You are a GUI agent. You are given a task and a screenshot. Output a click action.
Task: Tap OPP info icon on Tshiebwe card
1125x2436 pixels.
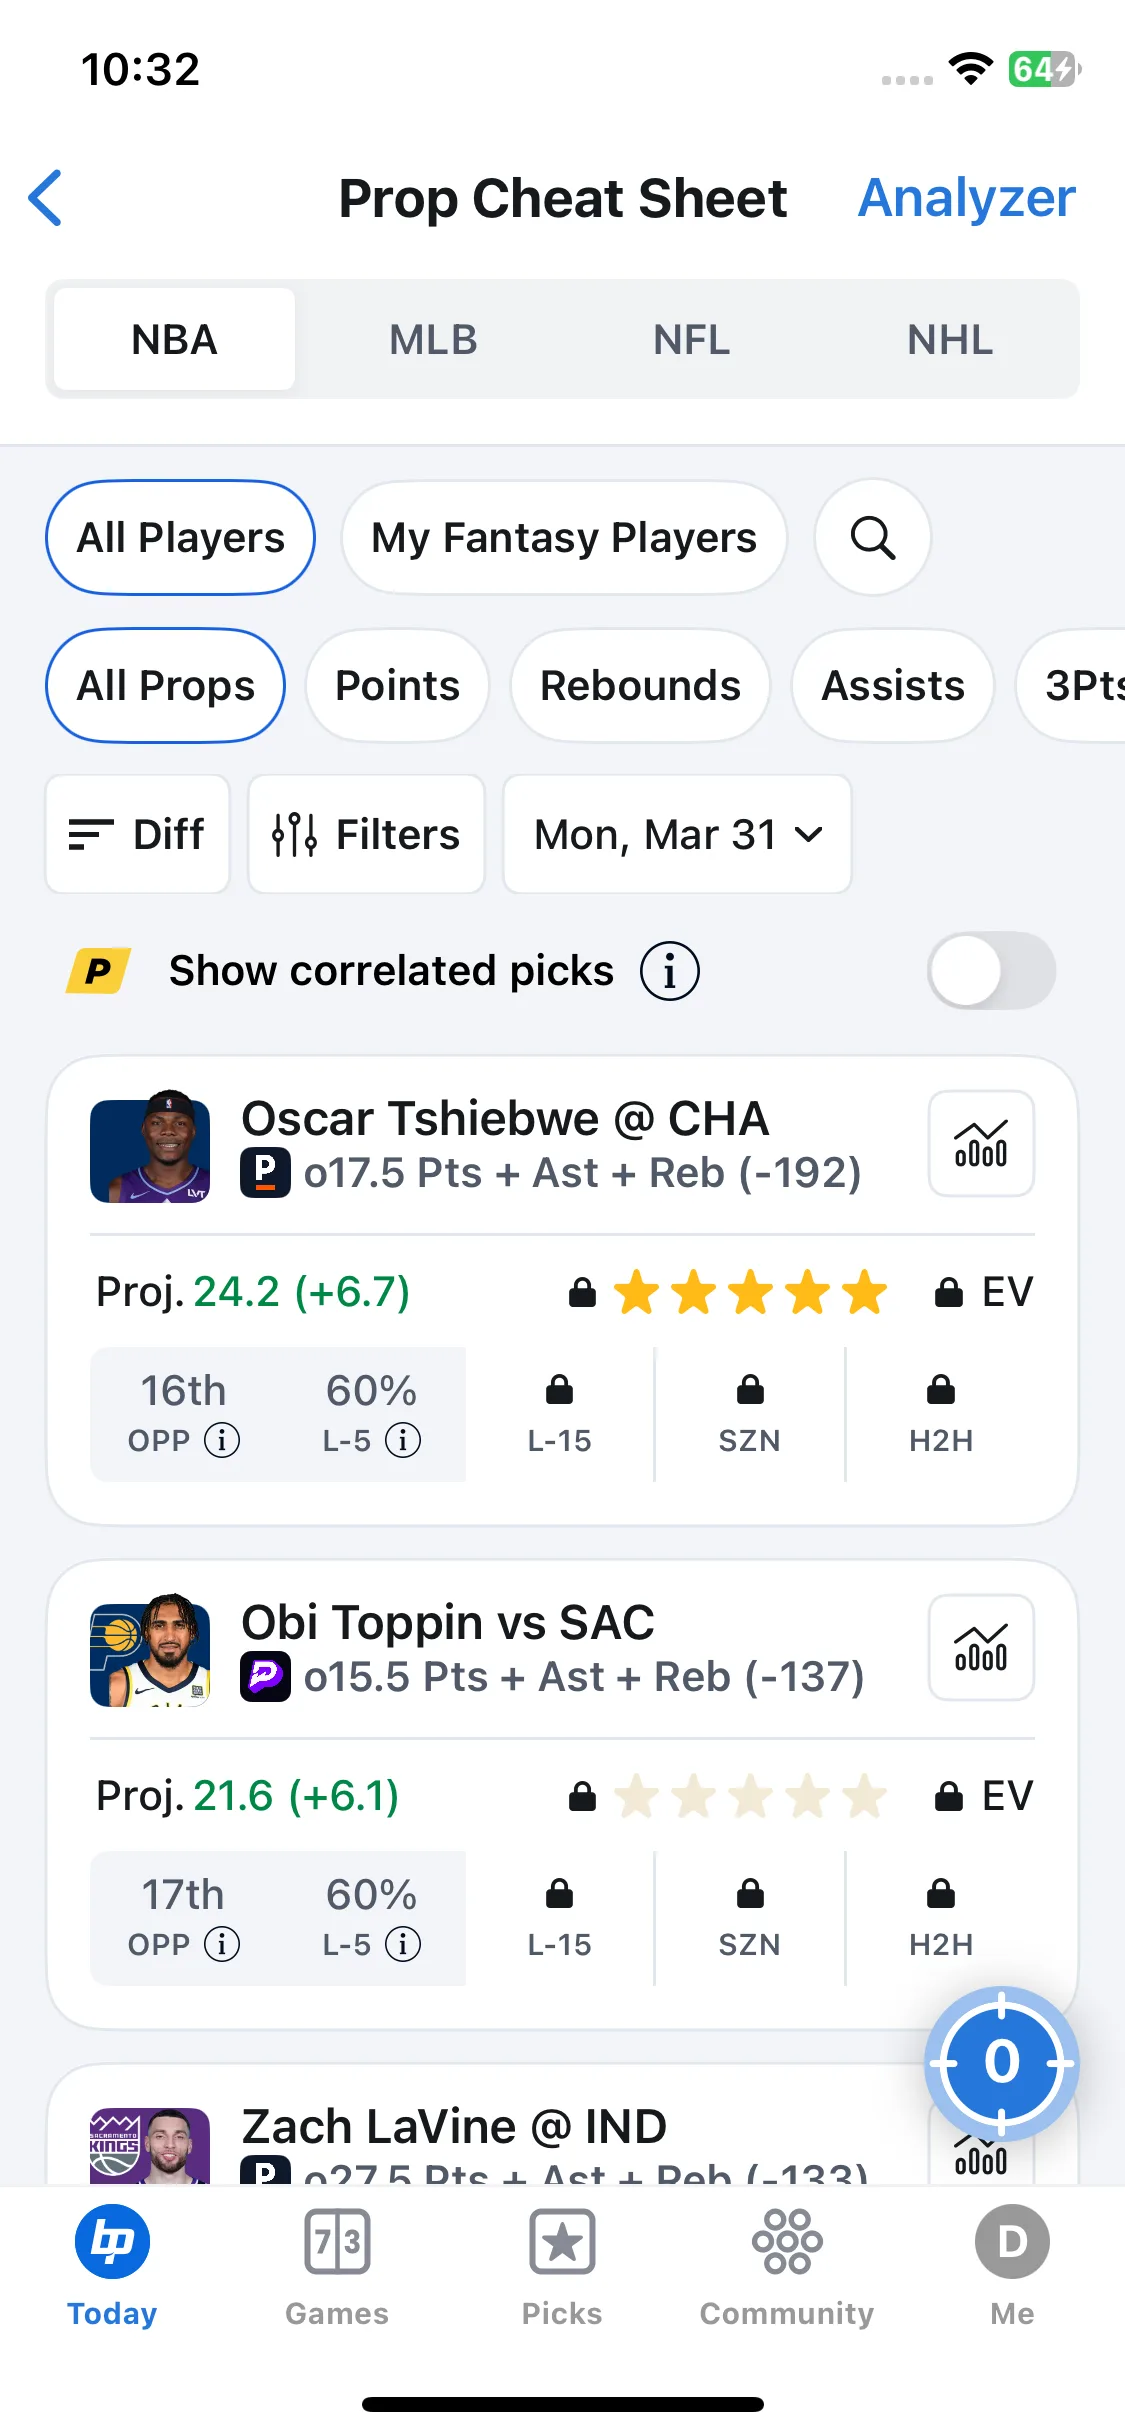pos(222,1441)
